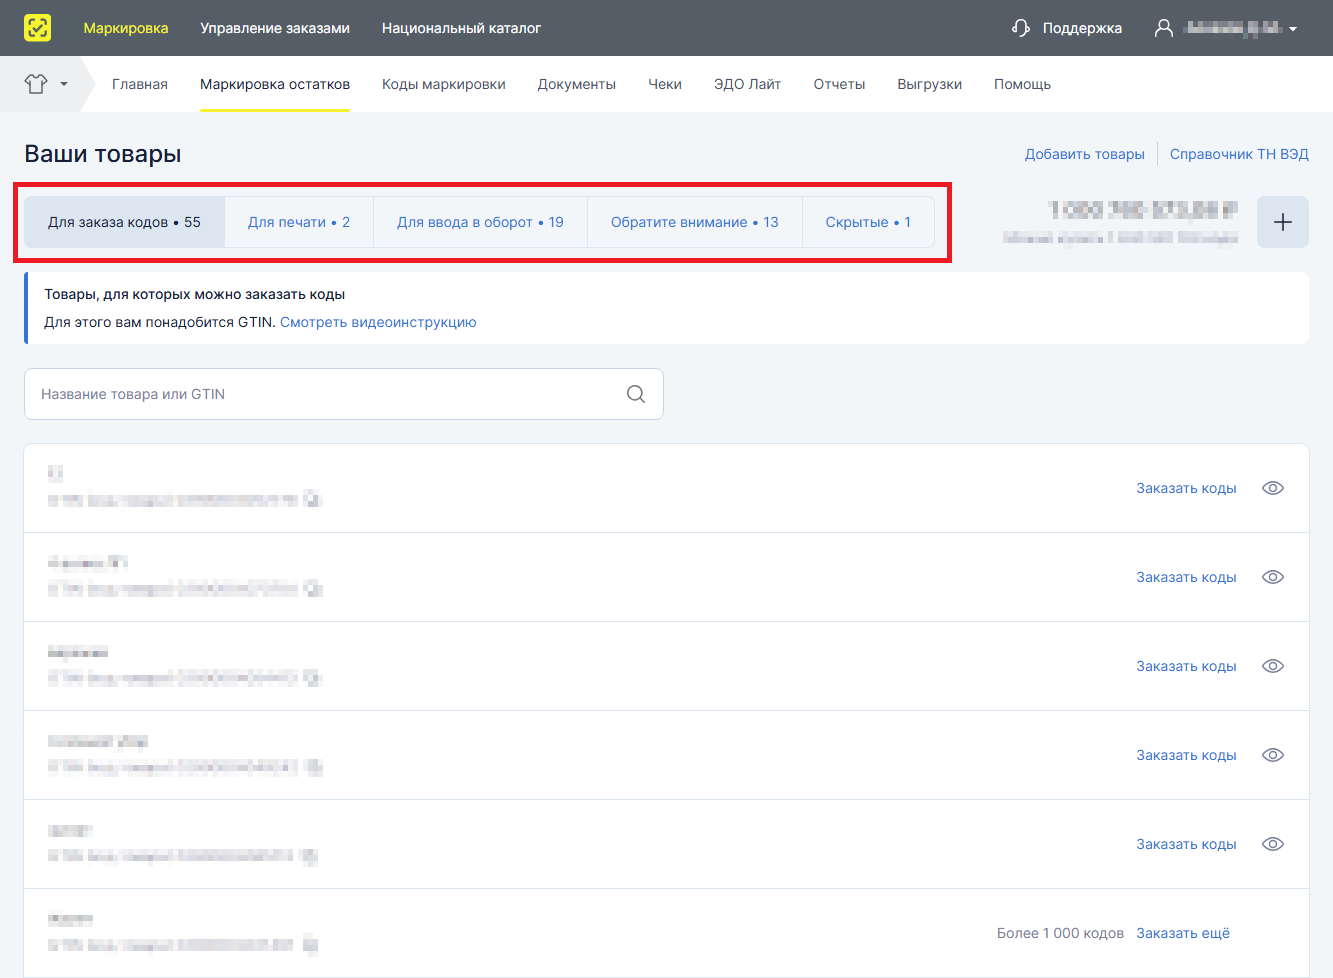Toggle the eye icon on the first product row
1333x978 pixels.
click(1273, 488)
